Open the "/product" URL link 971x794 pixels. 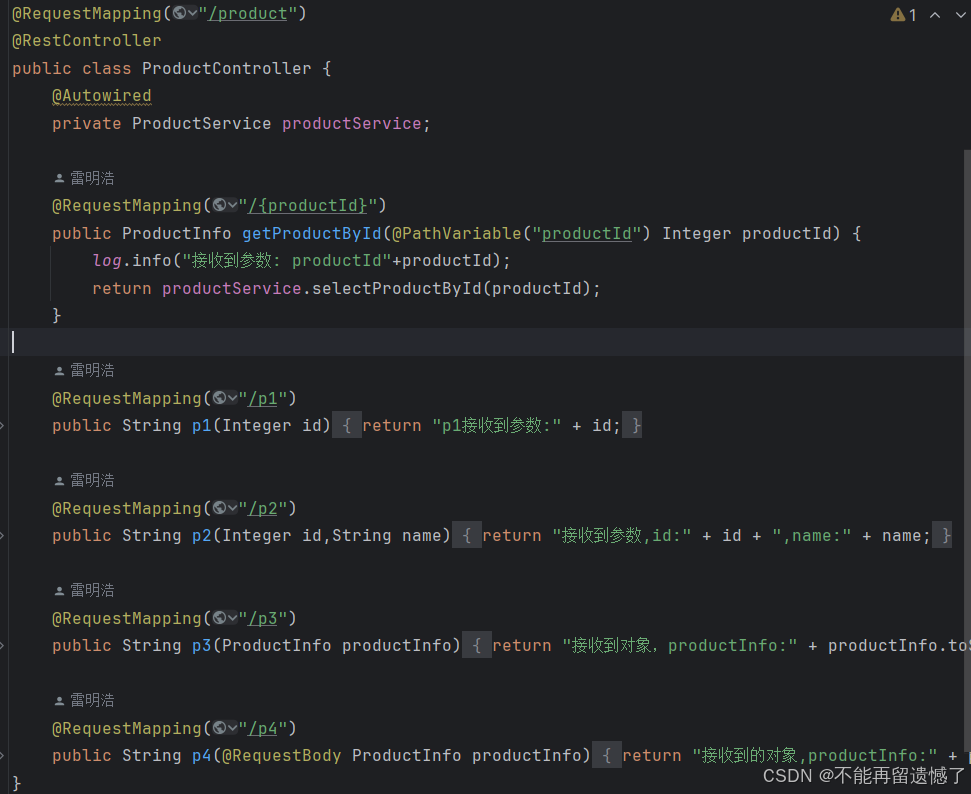coord(249,13)
